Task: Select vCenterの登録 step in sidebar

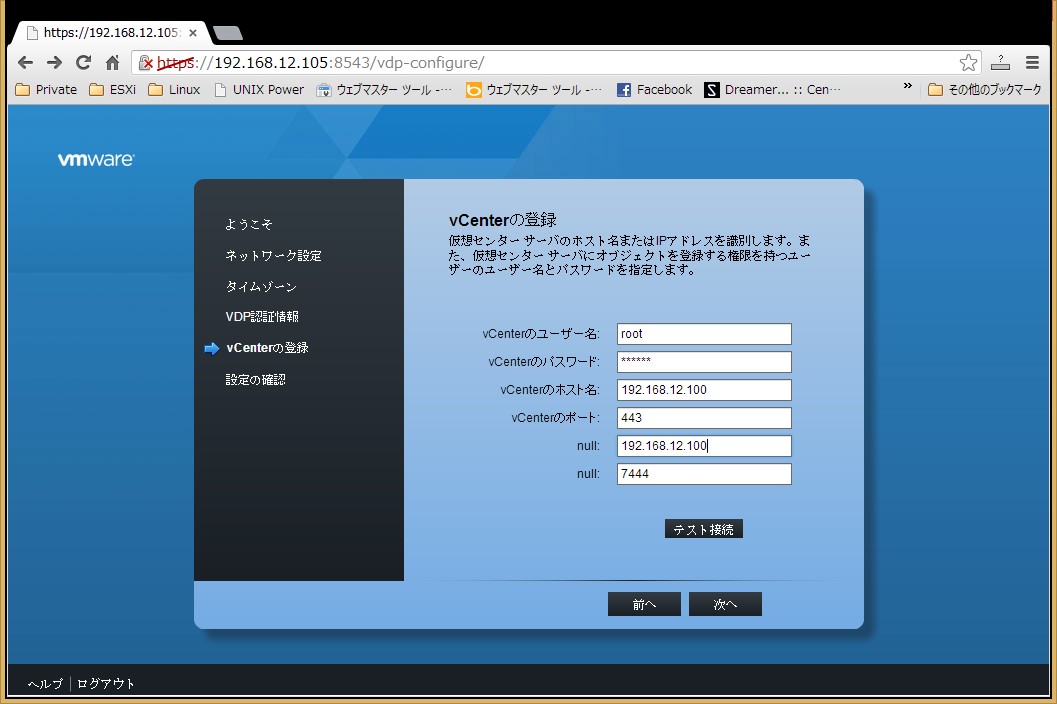Action: click(x=267, y=348)
